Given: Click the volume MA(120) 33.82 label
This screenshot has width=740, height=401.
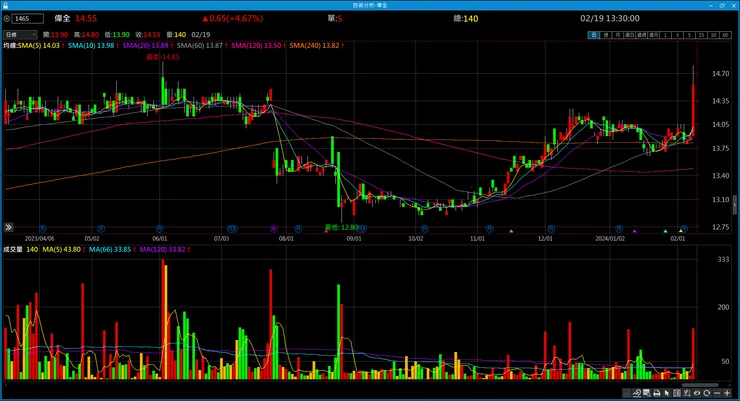Looking at the screenshot, I should tap(162, 250).
